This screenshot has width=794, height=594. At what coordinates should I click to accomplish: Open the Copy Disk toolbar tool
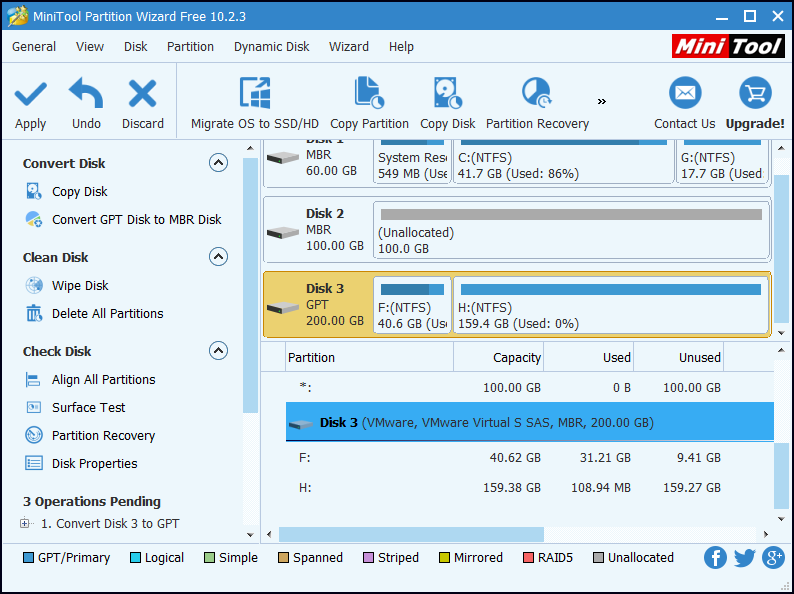coord(448,104)
